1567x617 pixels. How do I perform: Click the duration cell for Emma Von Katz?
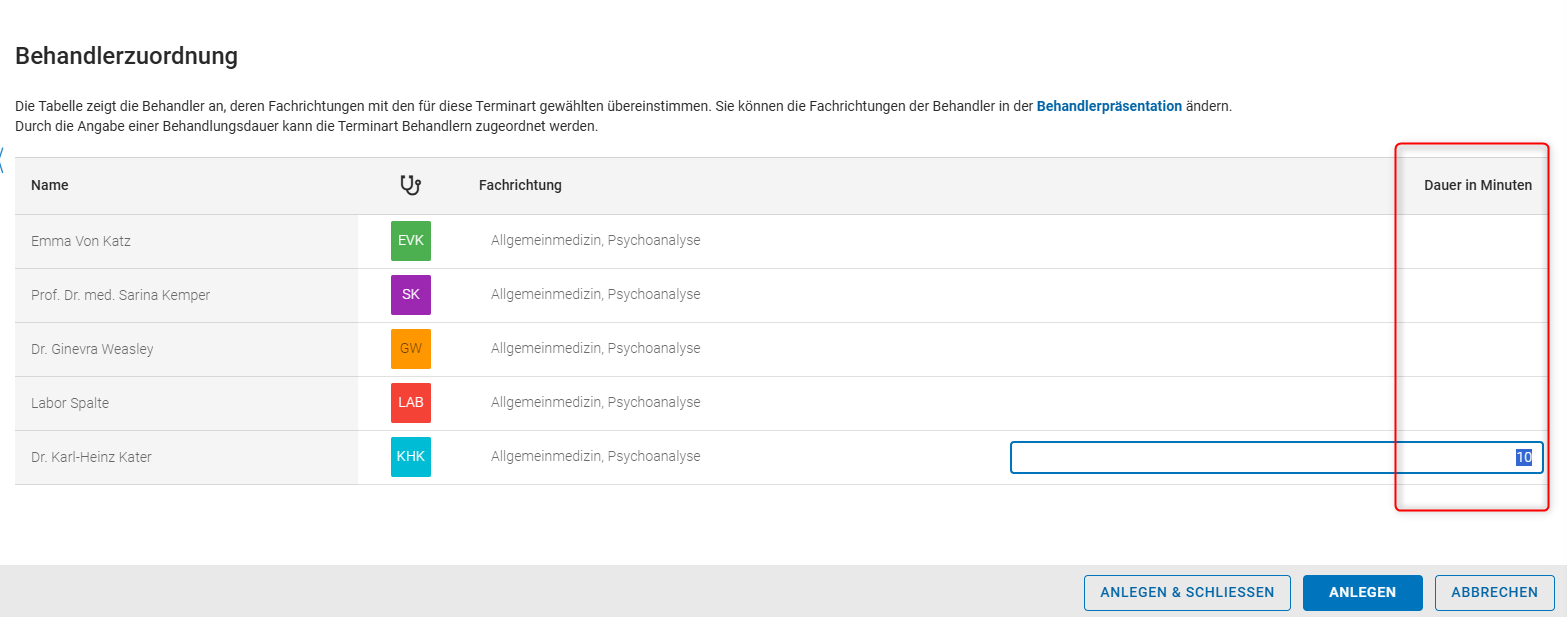click(x=1470, y=241)
